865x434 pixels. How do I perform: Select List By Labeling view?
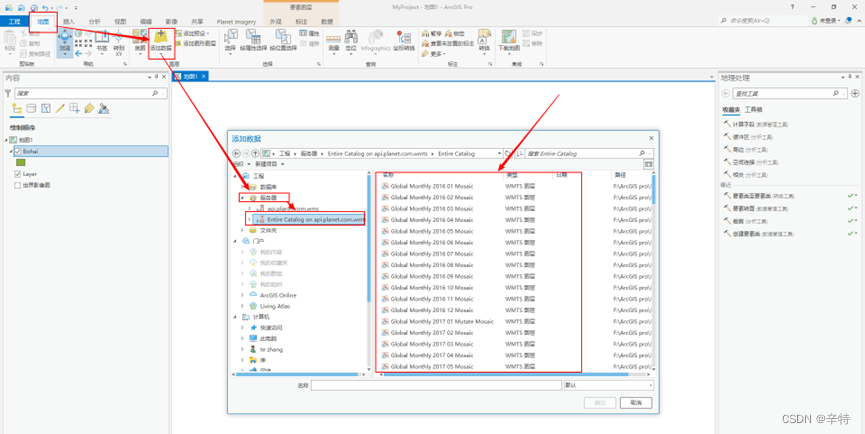[x=89, y=108]
